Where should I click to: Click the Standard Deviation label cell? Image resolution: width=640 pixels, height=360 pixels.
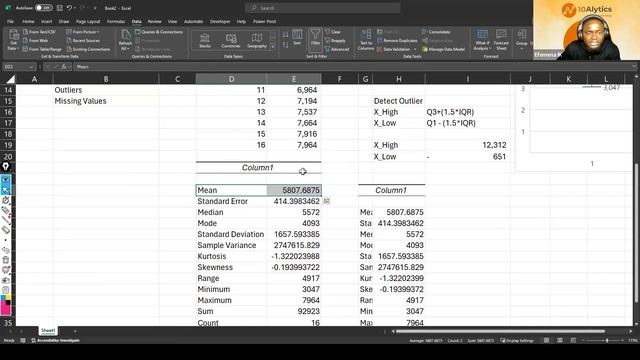point(231,234)
